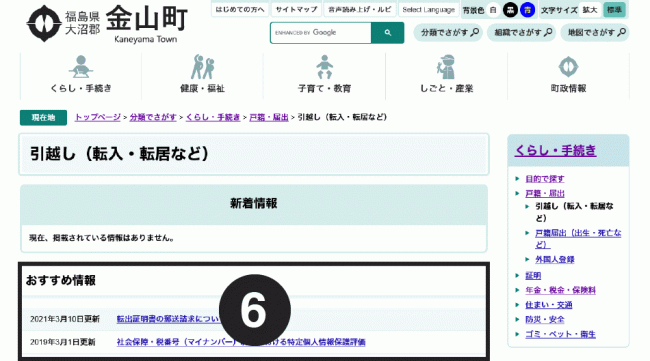Open 戸籍・届出 breadcrumb link
The image size is (650, 361).
tap(269, 117)
